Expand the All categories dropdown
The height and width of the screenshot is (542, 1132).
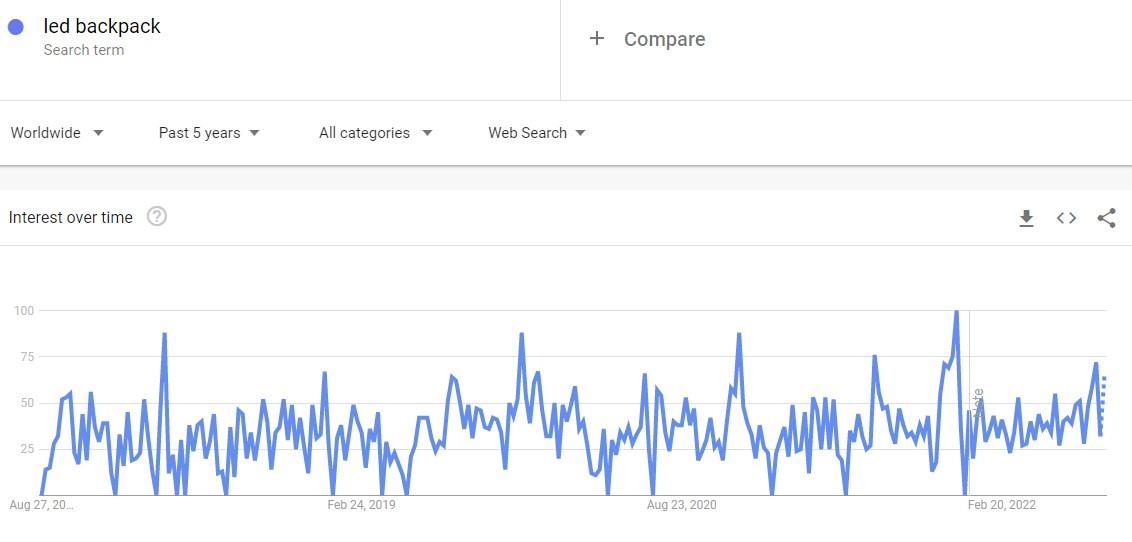[376, 133]
